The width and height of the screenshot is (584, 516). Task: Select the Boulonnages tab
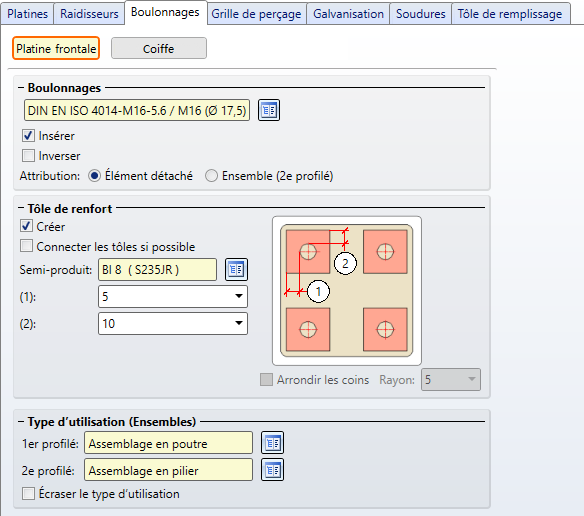[x=165, y=12]
